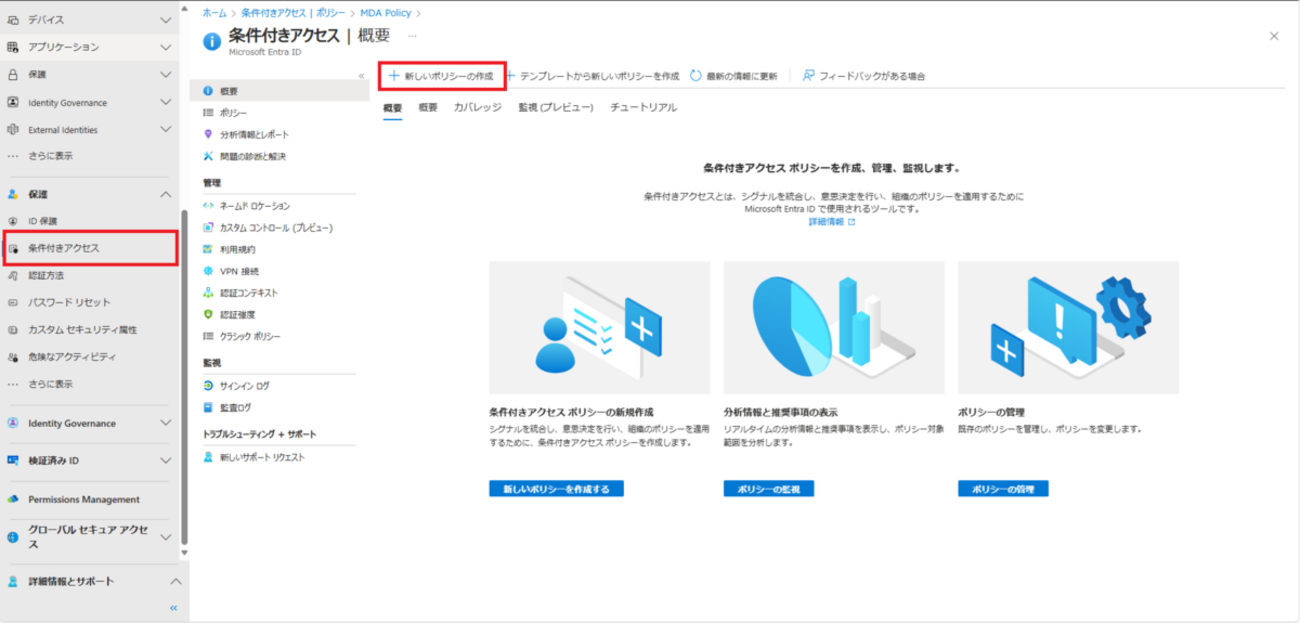This screenshot has height=623, width=1300.
Task: Go to パスワード リセット
Action: [x=69, y=302]
